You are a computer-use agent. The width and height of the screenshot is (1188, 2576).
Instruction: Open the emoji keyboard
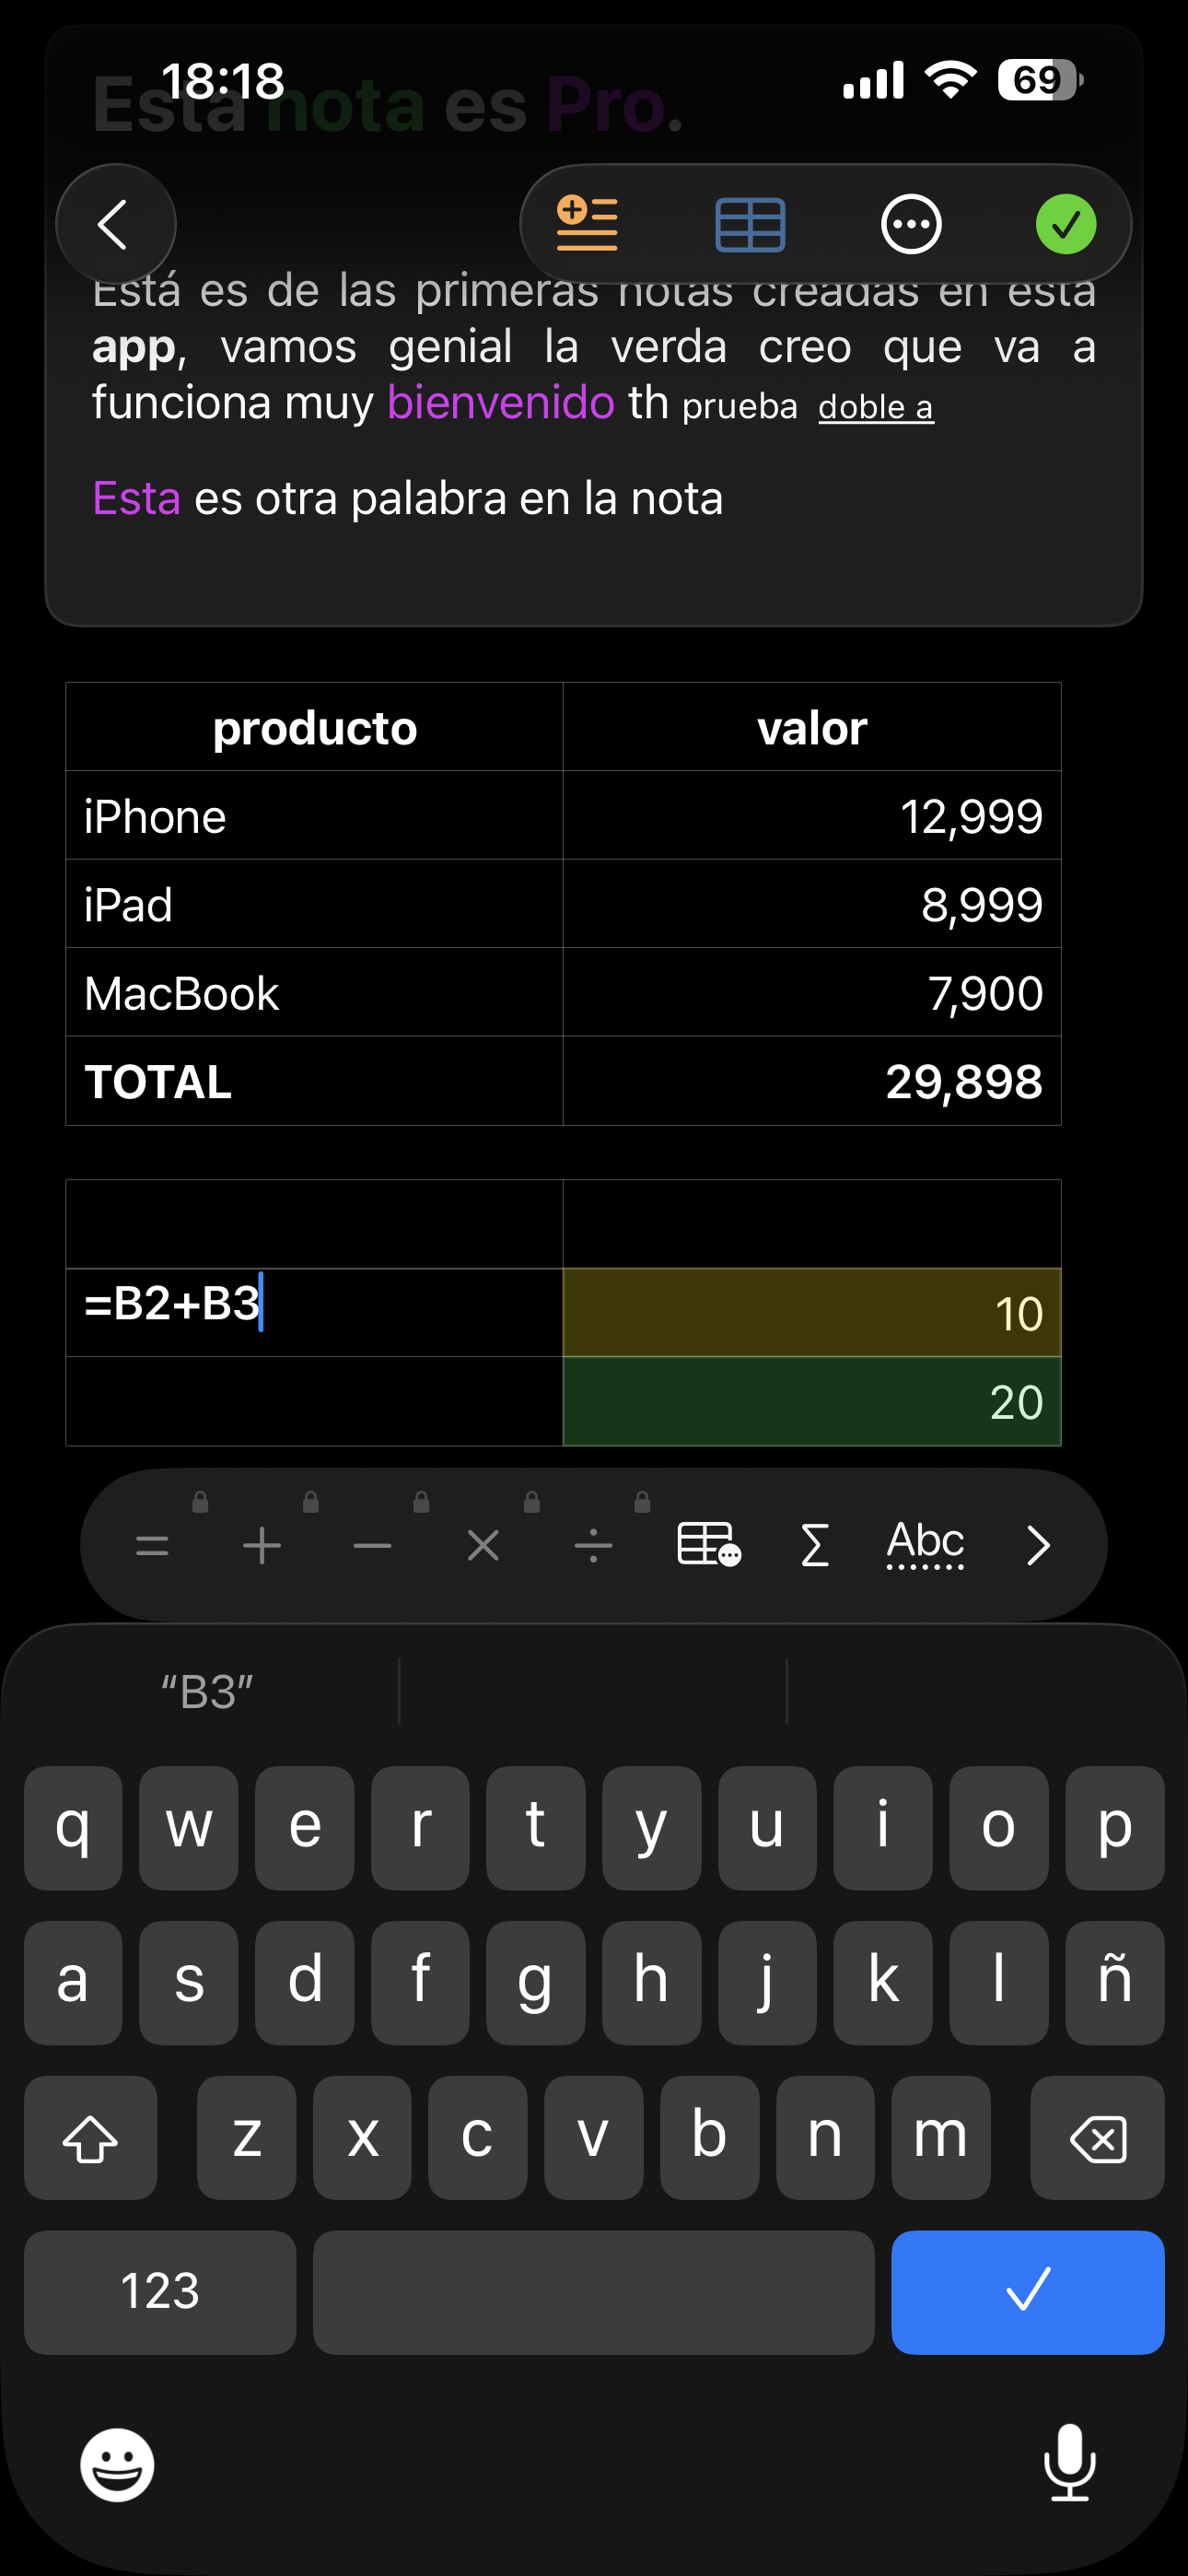coord(117,2464)
